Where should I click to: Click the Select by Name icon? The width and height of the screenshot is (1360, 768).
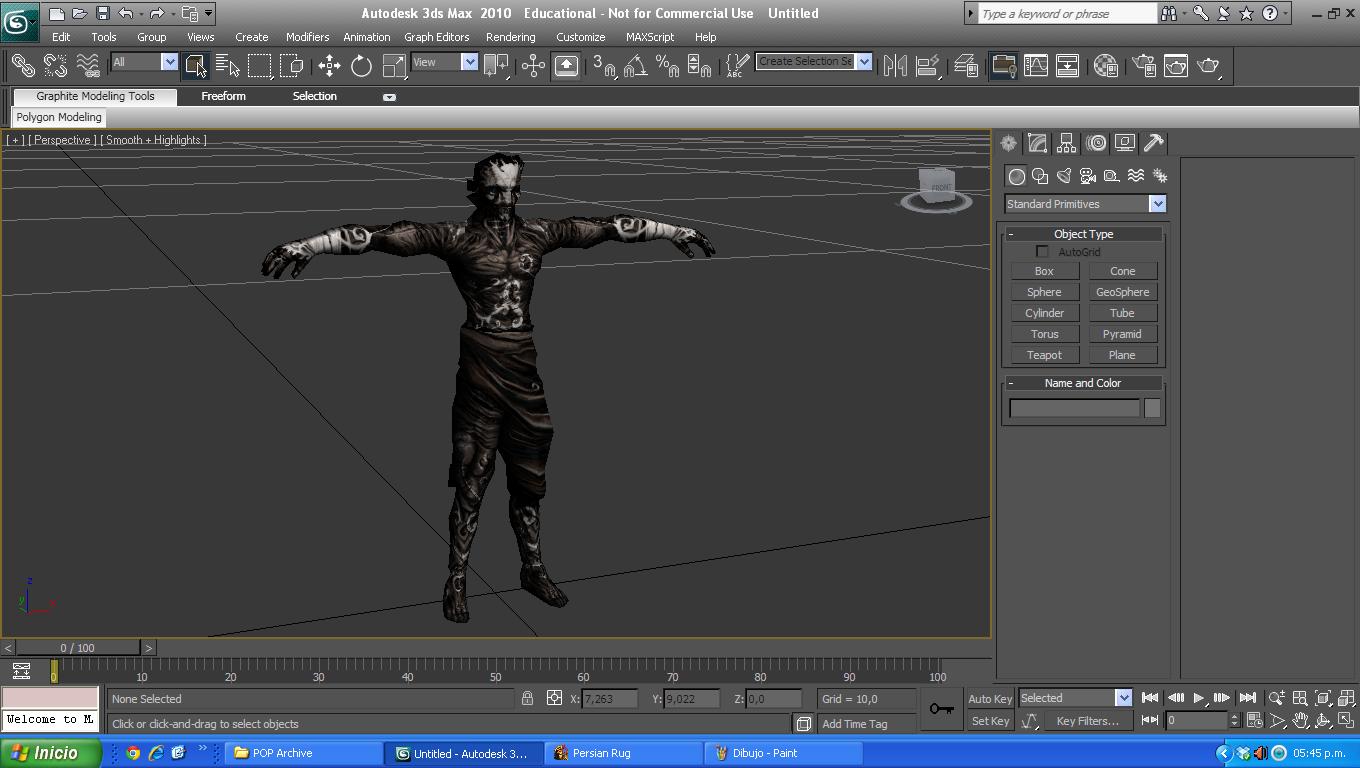tap(228, 66)
